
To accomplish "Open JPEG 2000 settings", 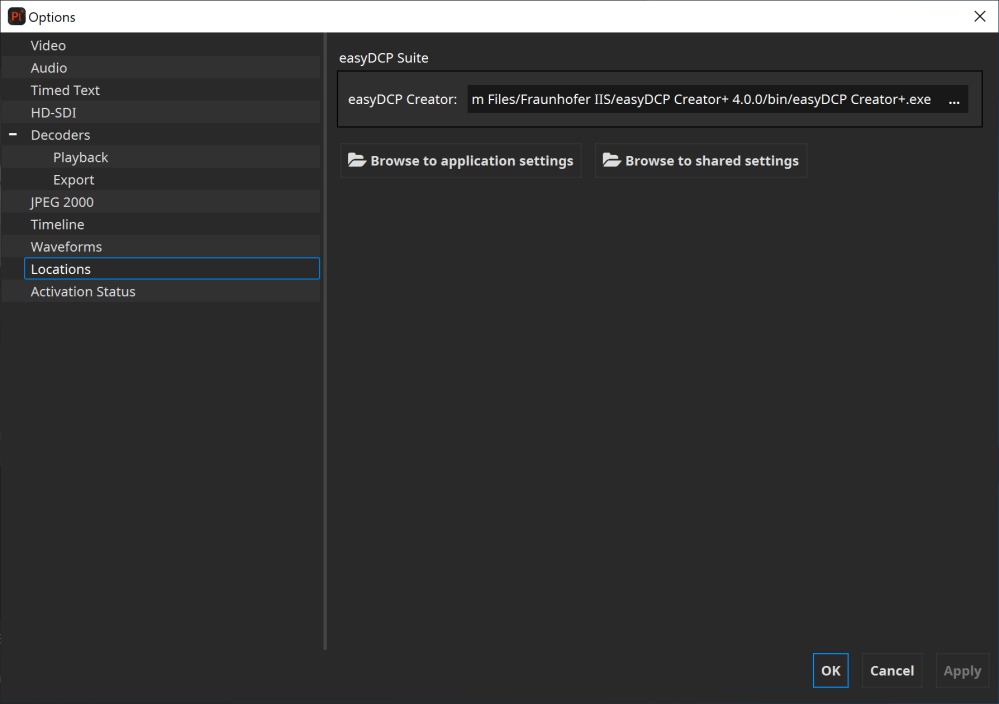I will 62,202.
